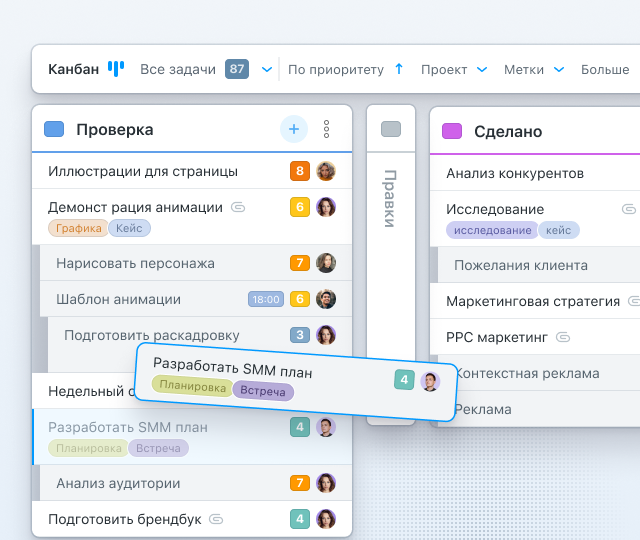Add a new task in Проверка column

click(293, 129)
